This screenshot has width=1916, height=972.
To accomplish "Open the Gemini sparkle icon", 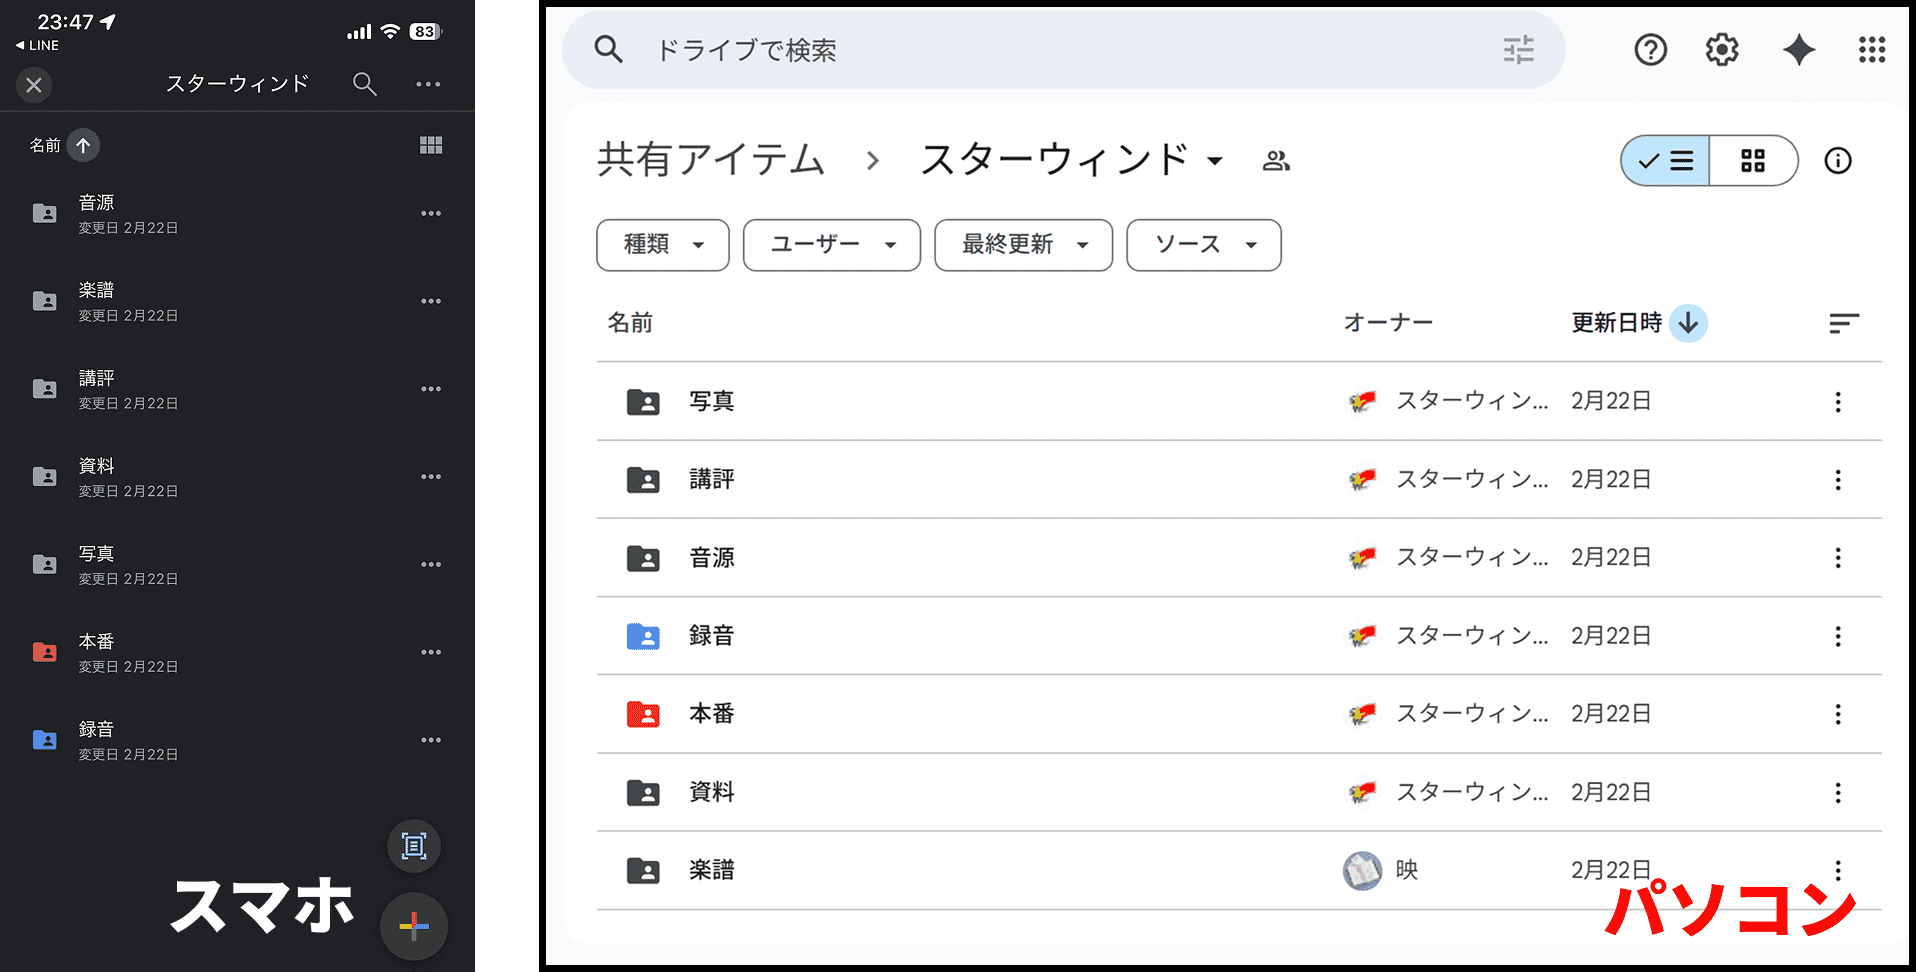I will [x=1798, y=50].
